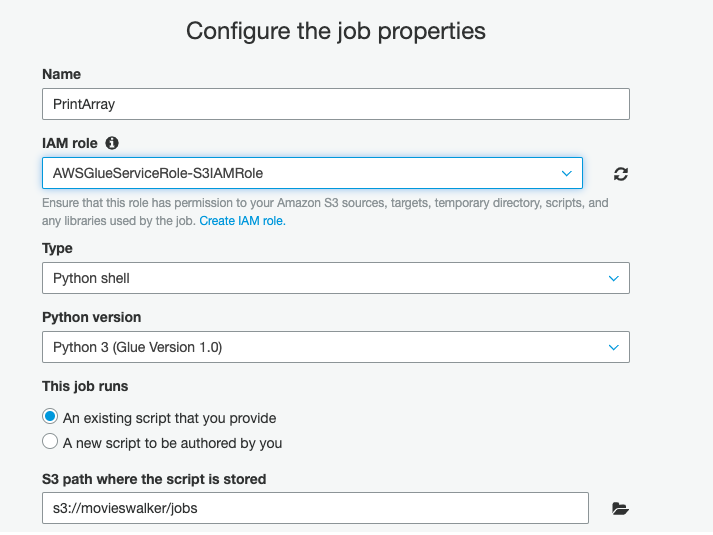The width and height of the screenshot is (713, 535).
Task: Click the S3 path where script stored label
Action: pyautogui.click(x=154, y=479)
